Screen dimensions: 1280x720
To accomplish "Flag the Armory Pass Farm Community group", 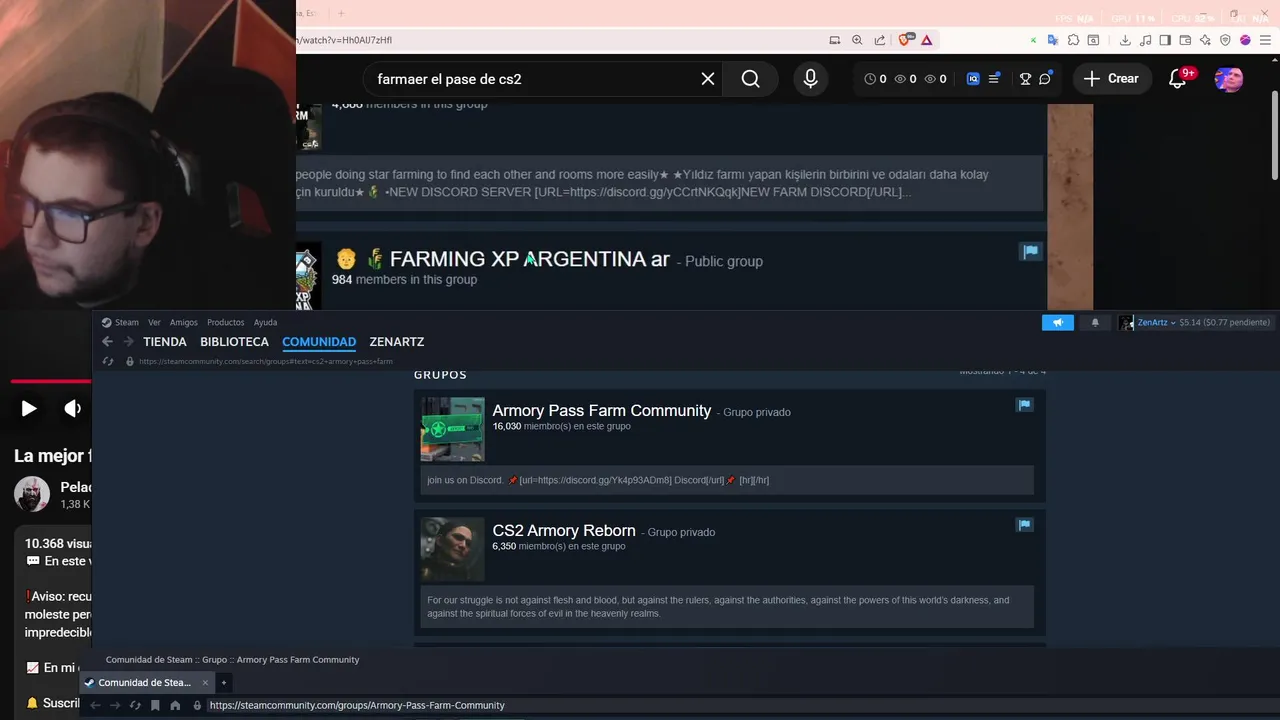I will [x=1024, y=405].
